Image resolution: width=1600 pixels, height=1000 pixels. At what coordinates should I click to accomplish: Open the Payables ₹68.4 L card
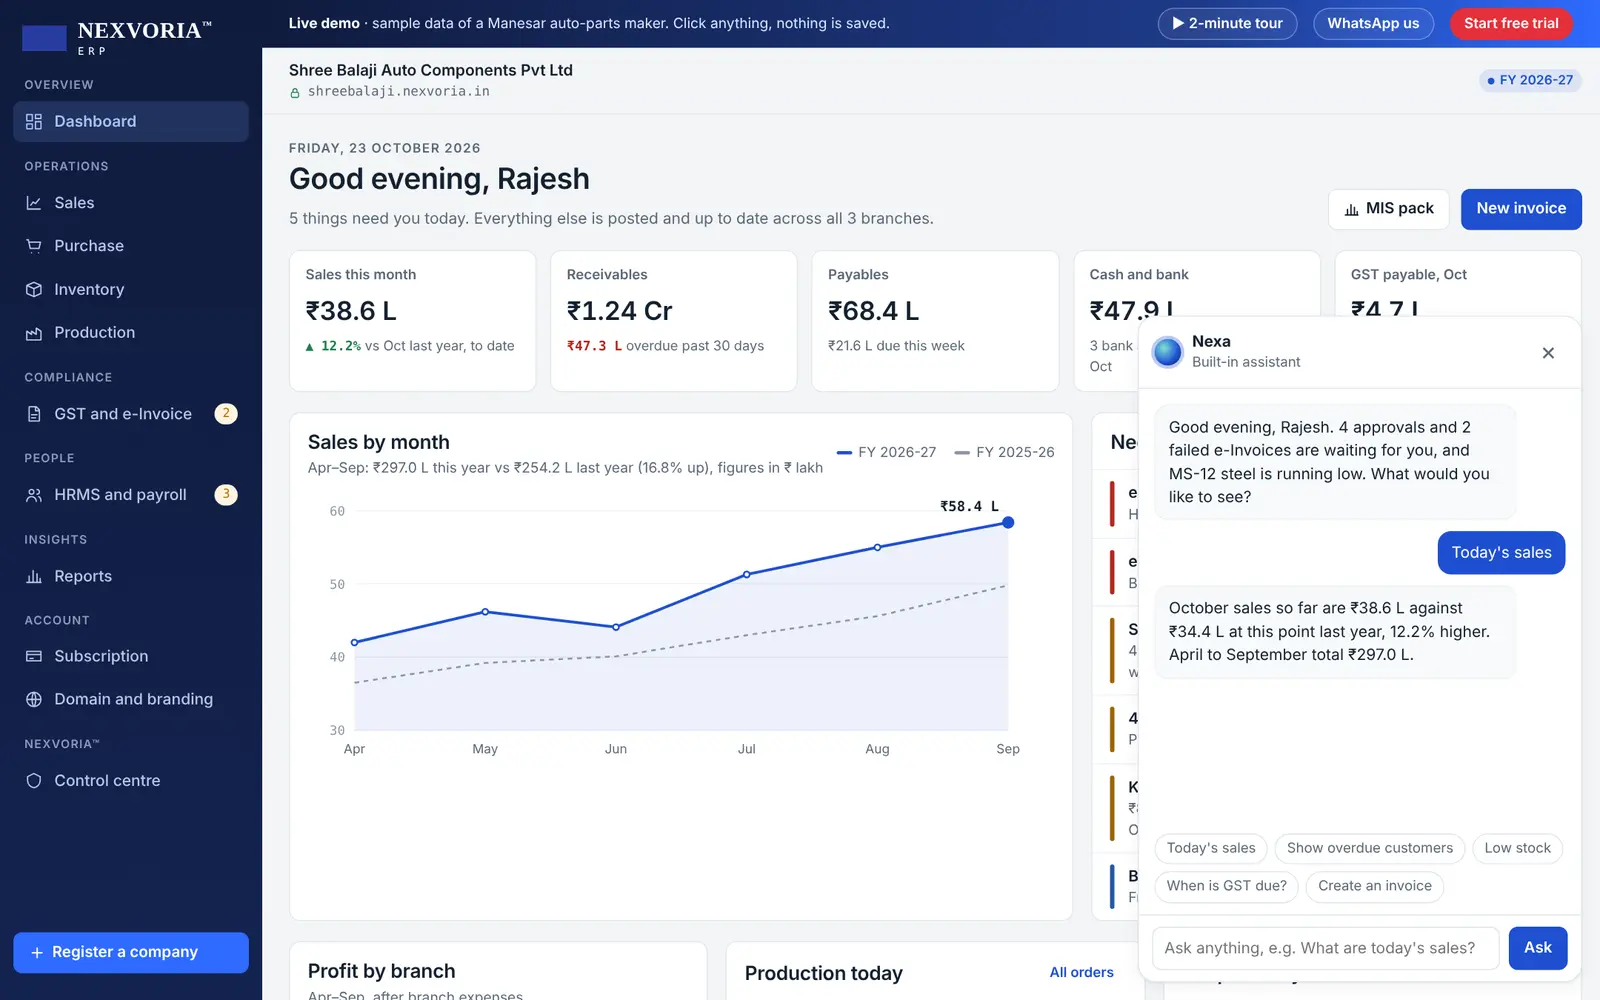[935, 321]
